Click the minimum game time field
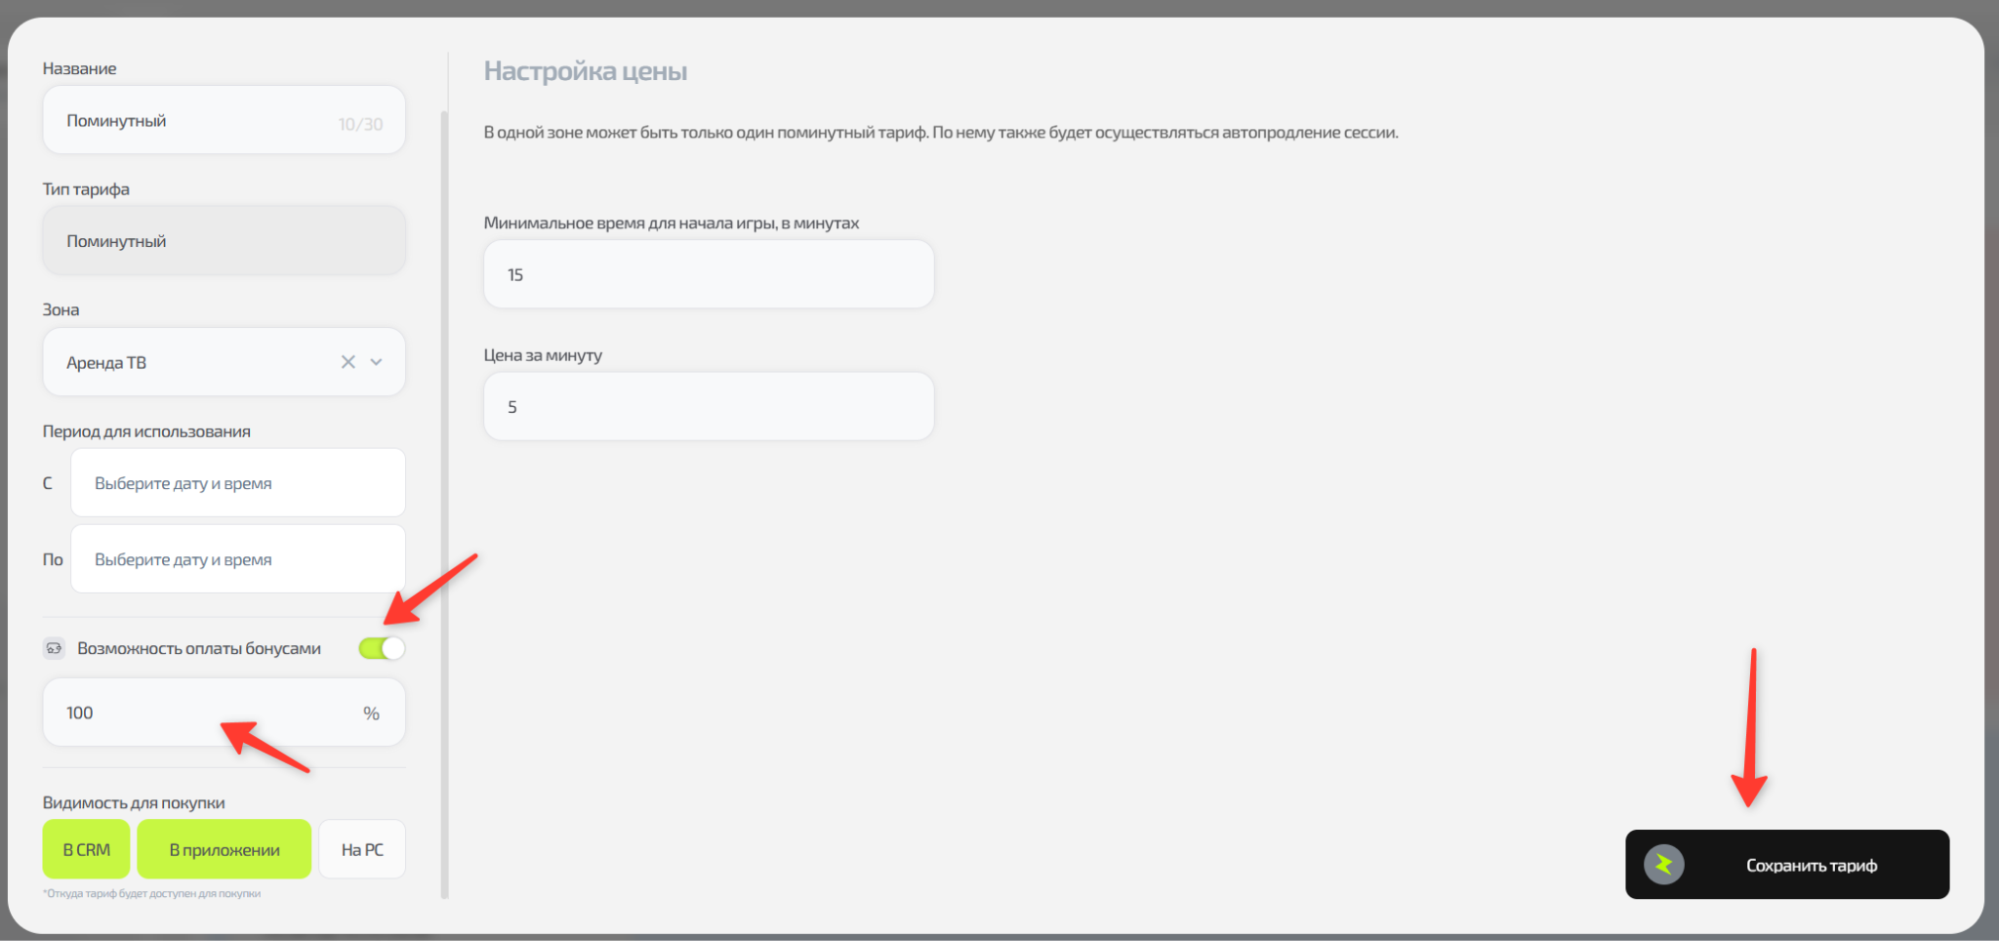This screenshot has width=1999, height=941. (708, 275)
